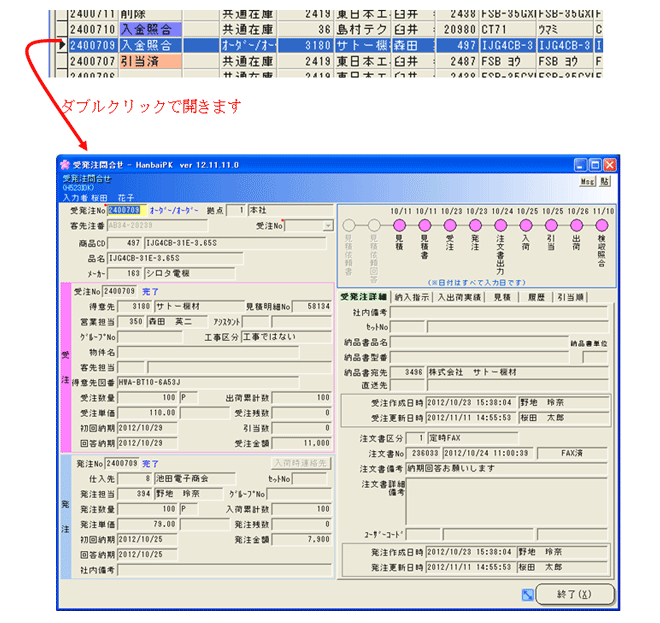This screenshot has width=660, height=623.
Task: Click the Msg button in the header
Action: point(587,182)
